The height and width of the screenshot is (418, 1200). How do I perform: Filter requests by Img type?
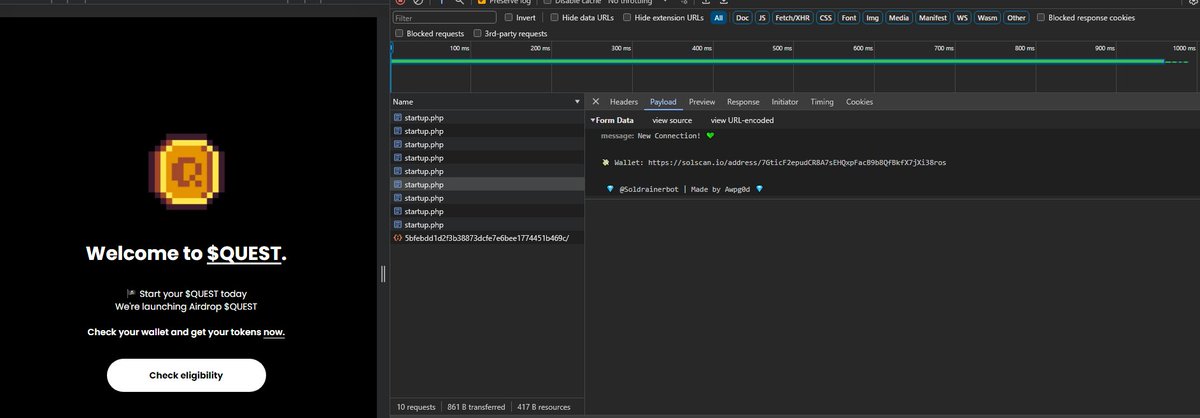click(x=873, y=18)
